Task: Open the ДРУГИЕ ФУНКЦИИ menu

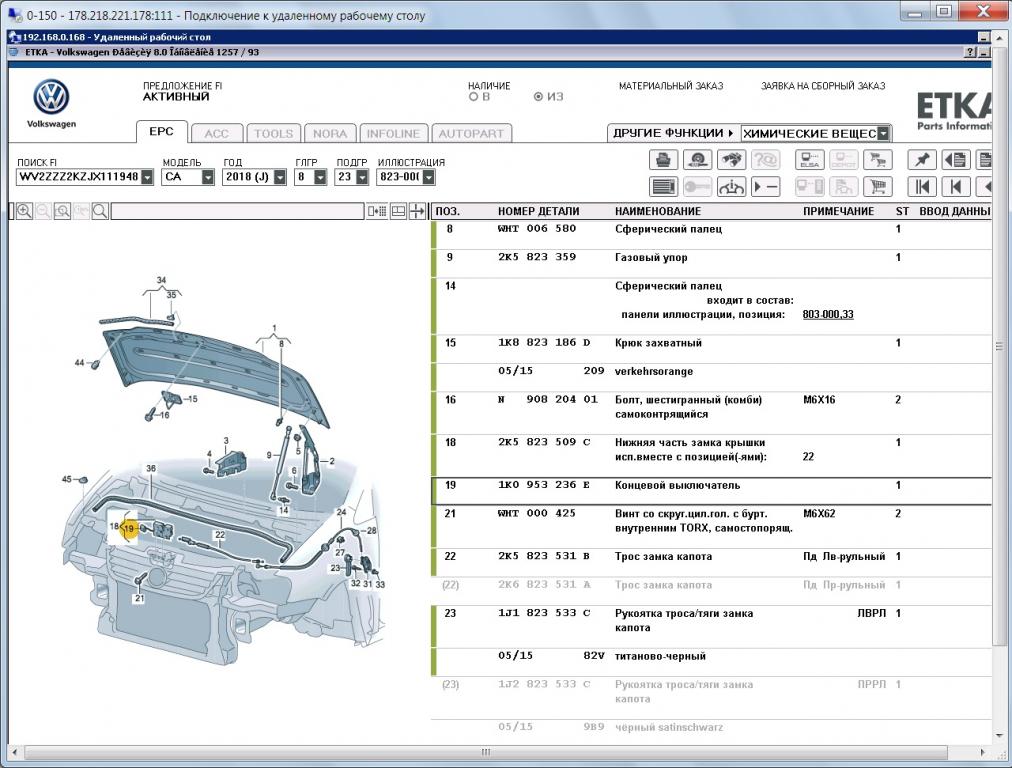Action: tap(673, 133)
